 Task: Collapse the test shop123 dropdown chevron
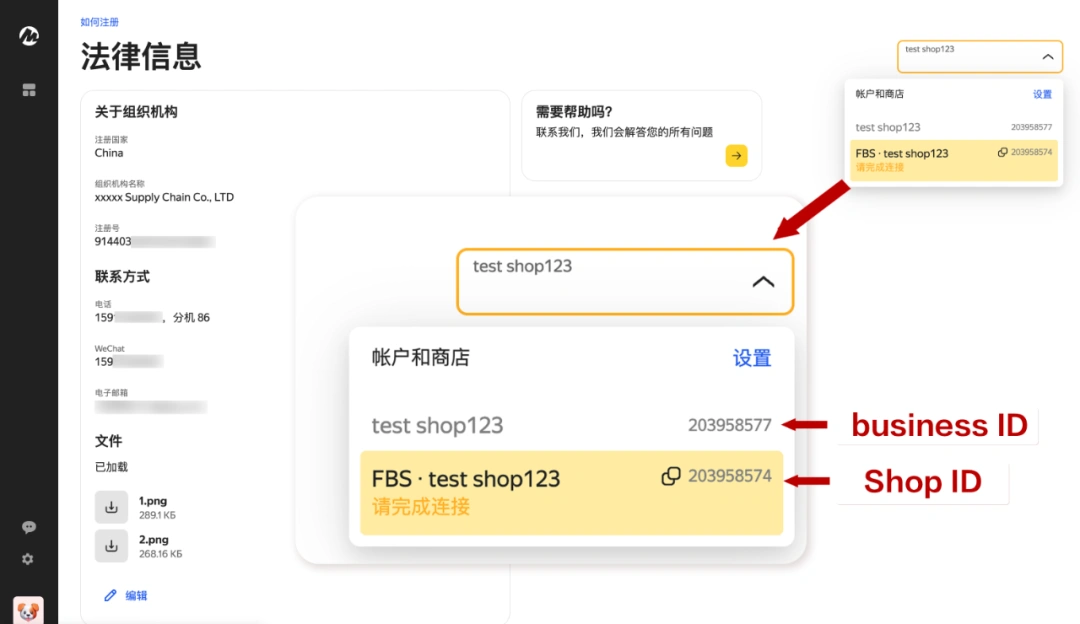[x=764, y=282]
